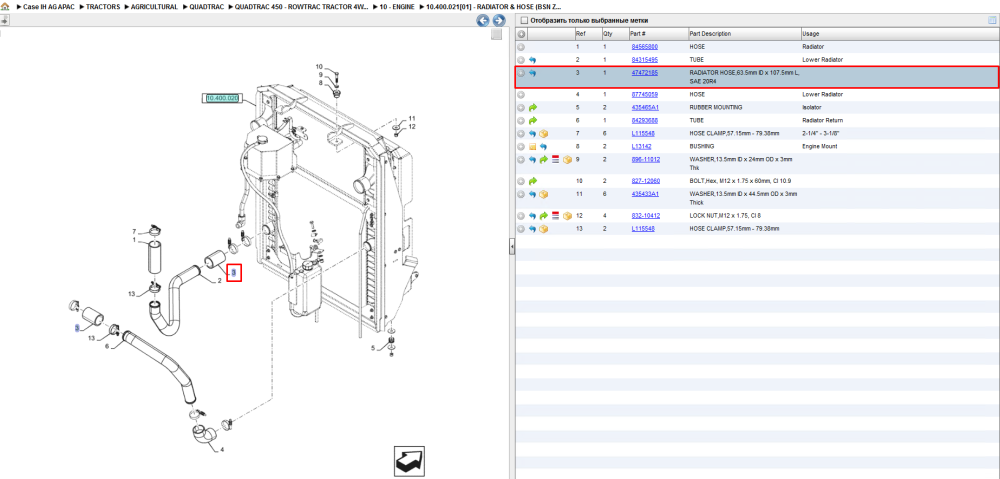
Task: Click green arrow on LOCK NUT row
Action: click(x=544, y=216)
